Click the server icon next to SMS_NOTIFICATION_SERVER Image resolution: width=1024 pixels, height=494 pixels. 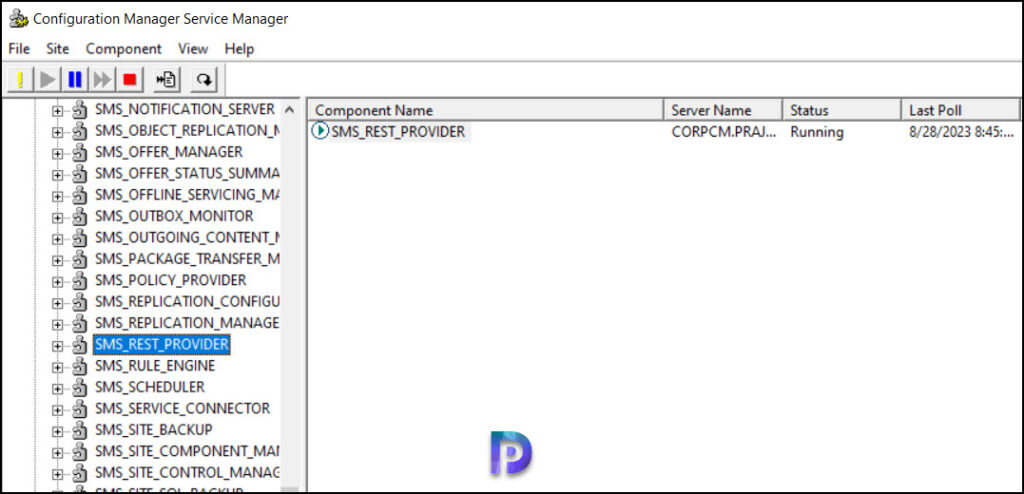[80, 110]
